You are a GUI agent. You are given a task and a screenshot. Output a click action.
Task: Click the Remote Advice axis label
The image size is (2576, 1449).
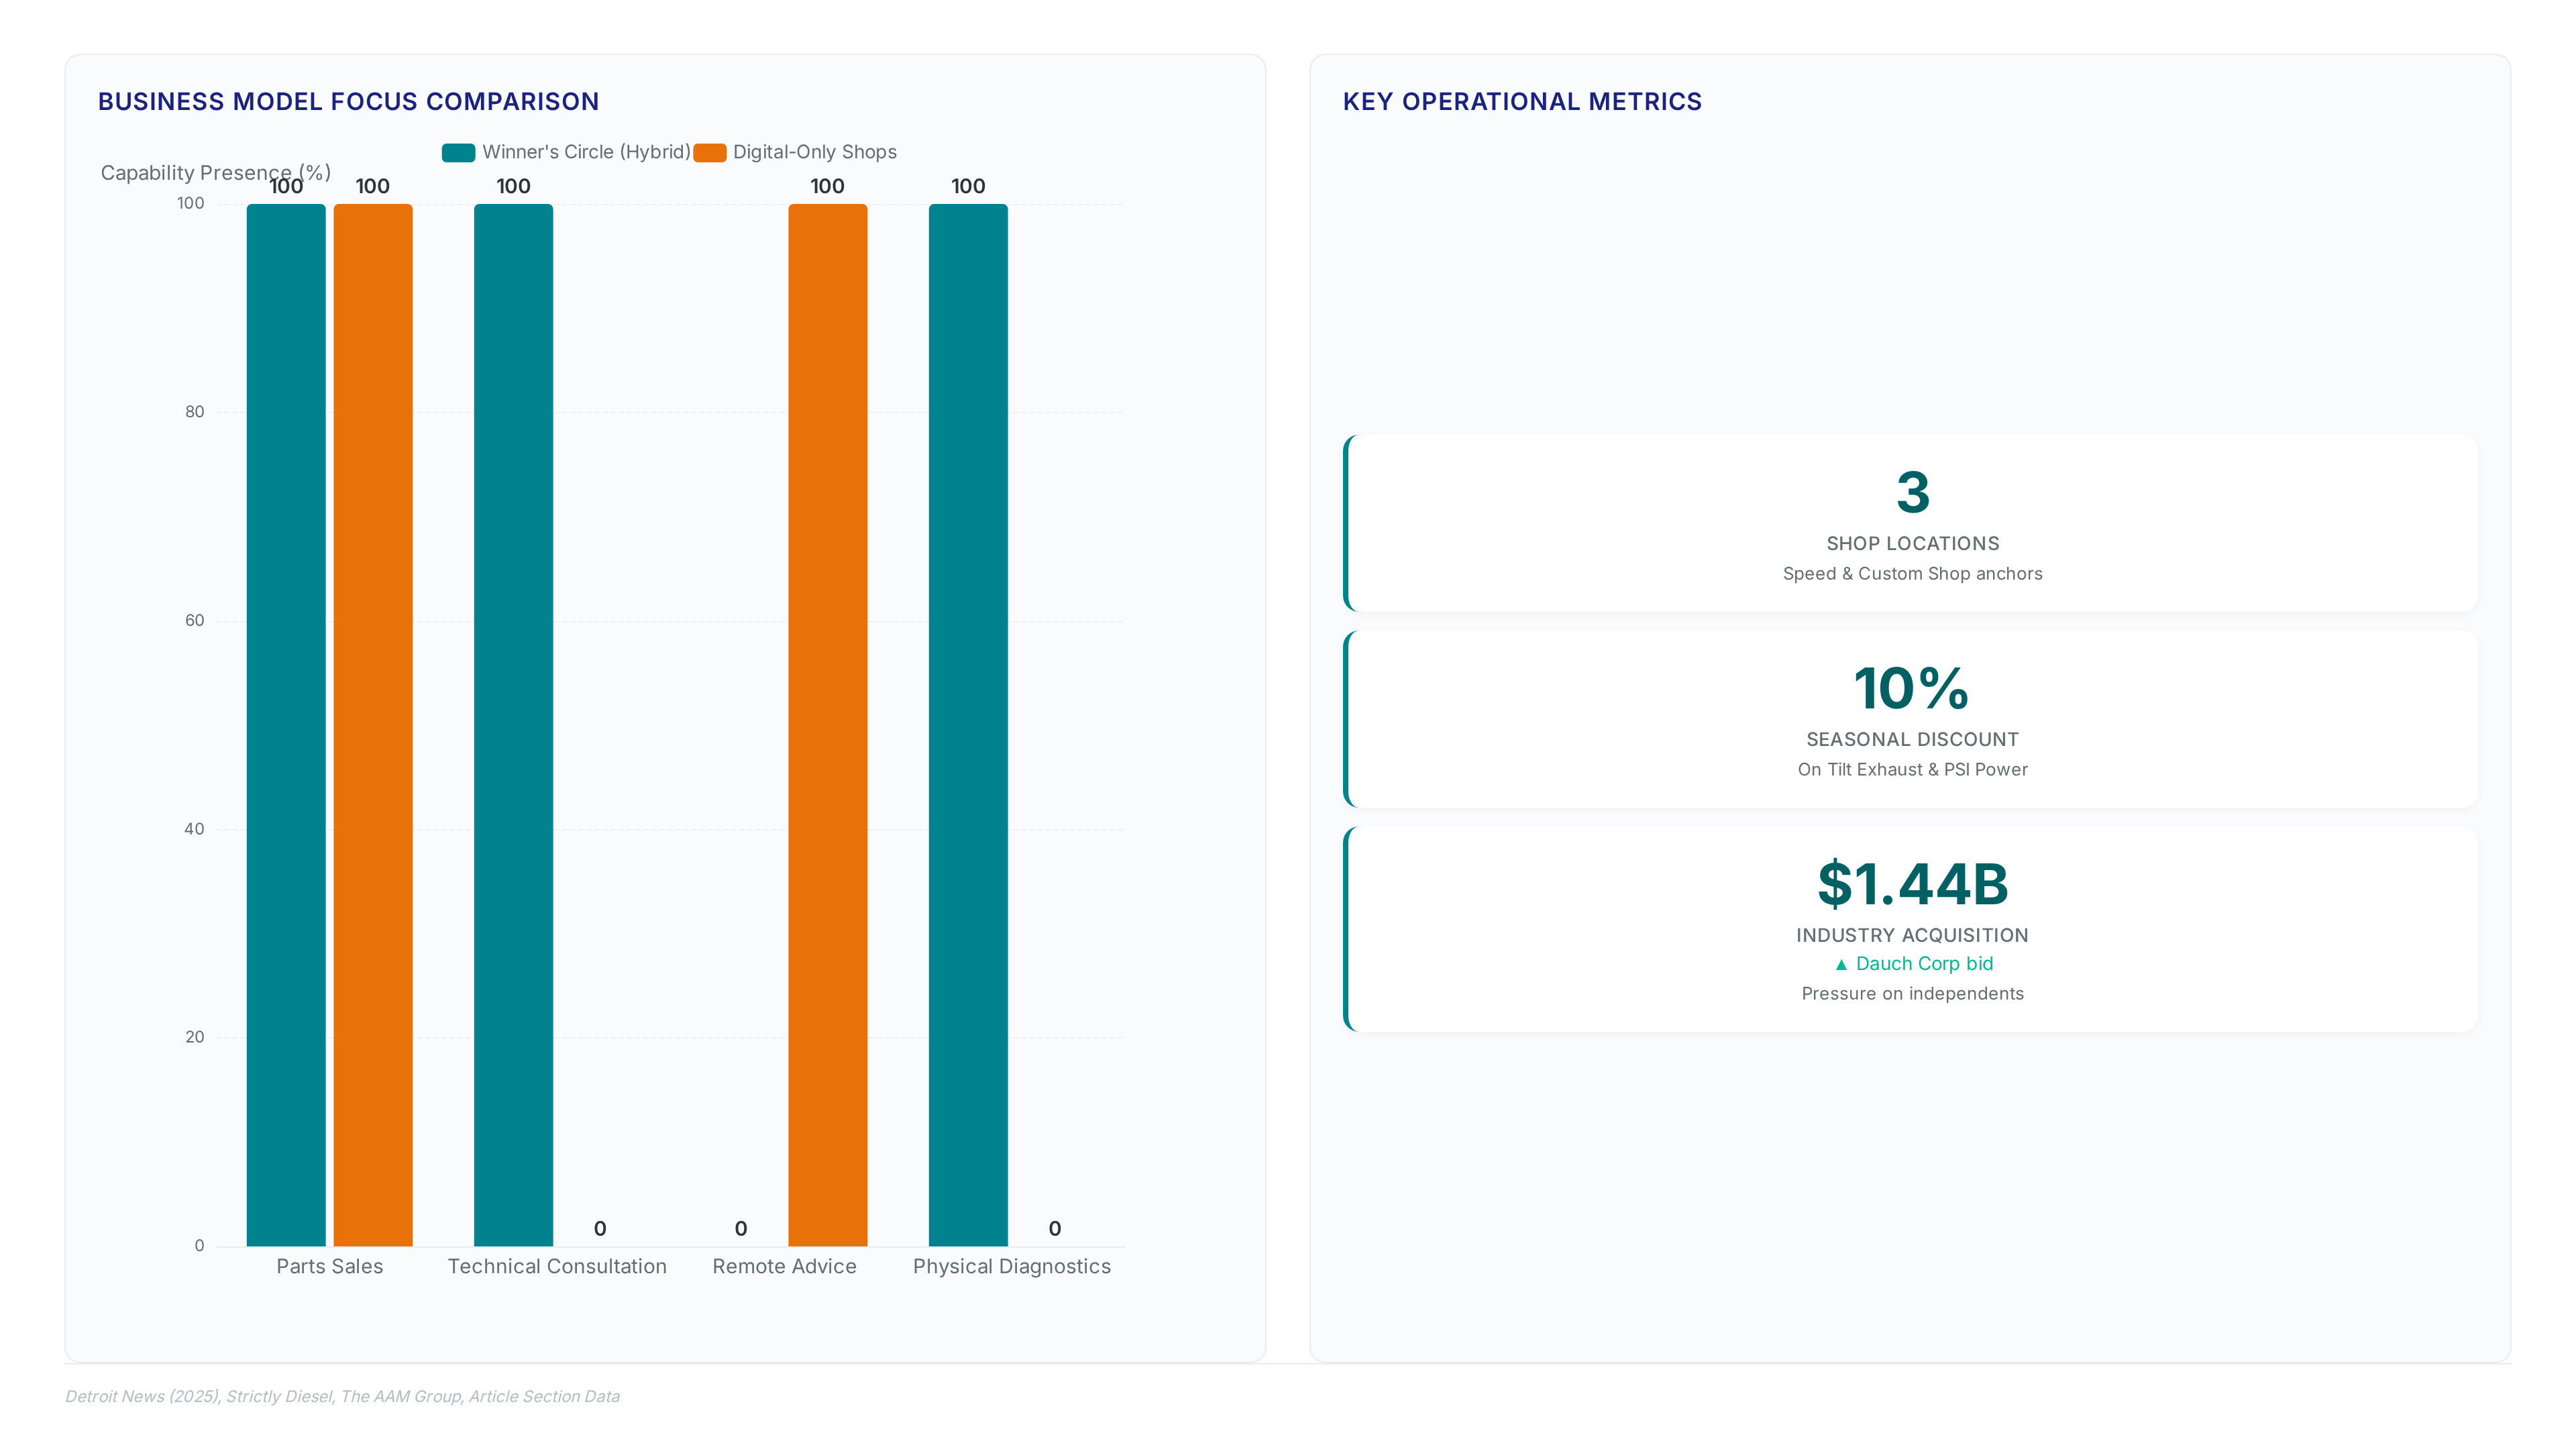pos(785,1266)
